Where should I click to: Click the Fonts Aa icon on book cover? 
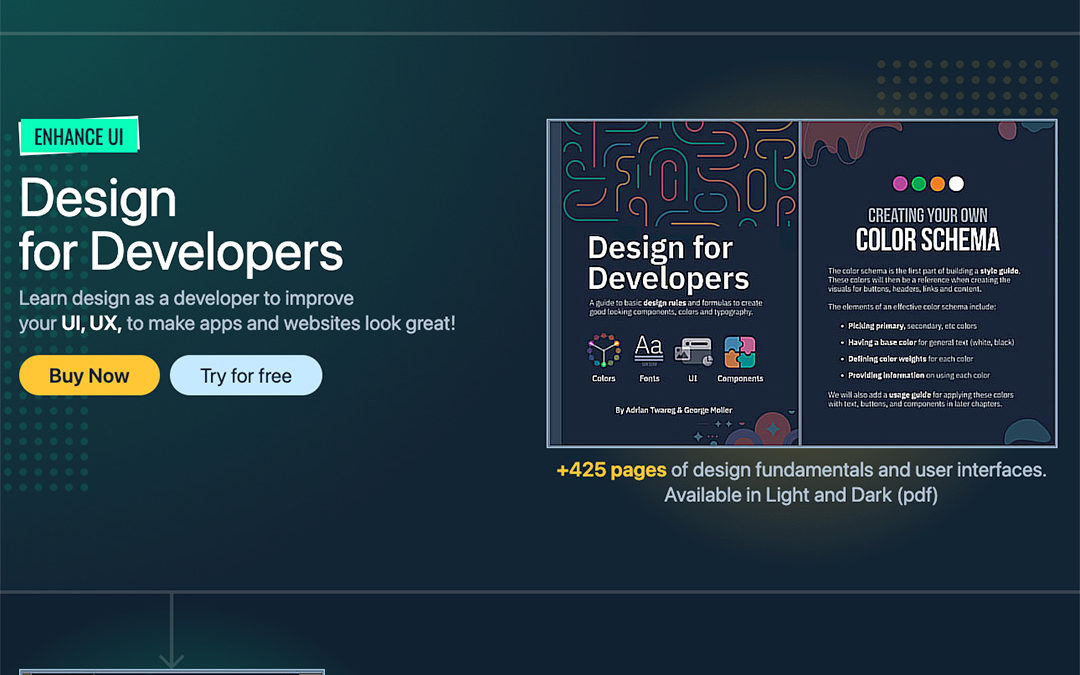click(649, 351)
